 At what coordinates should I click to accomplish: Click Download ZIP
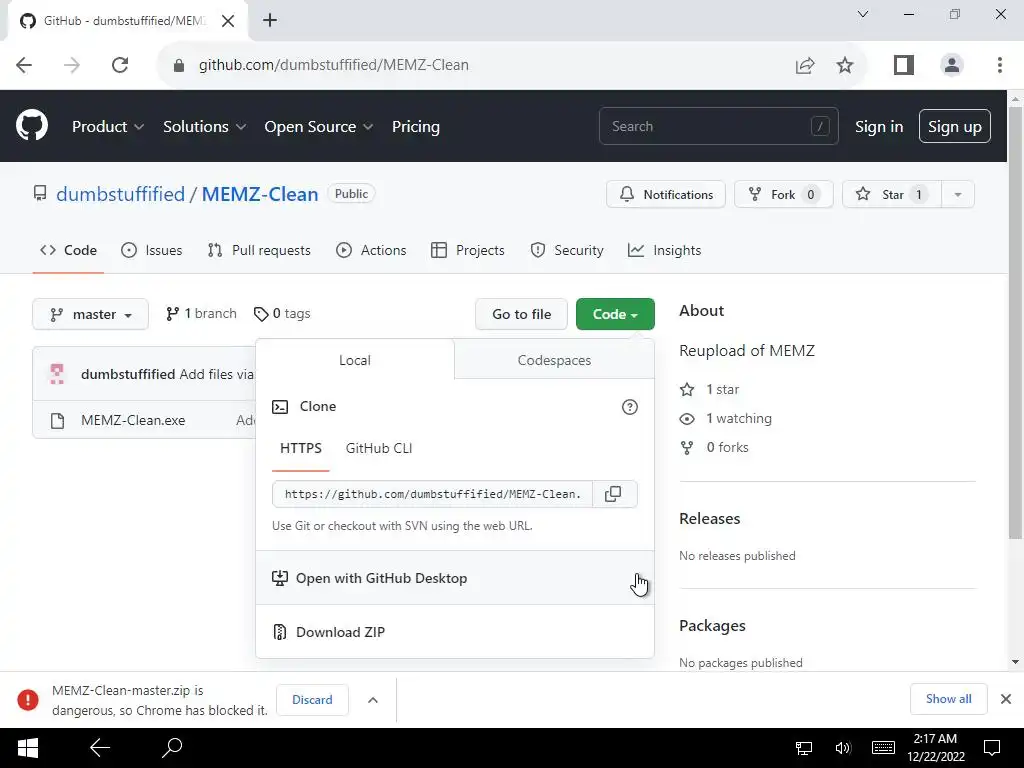[455, 632]
